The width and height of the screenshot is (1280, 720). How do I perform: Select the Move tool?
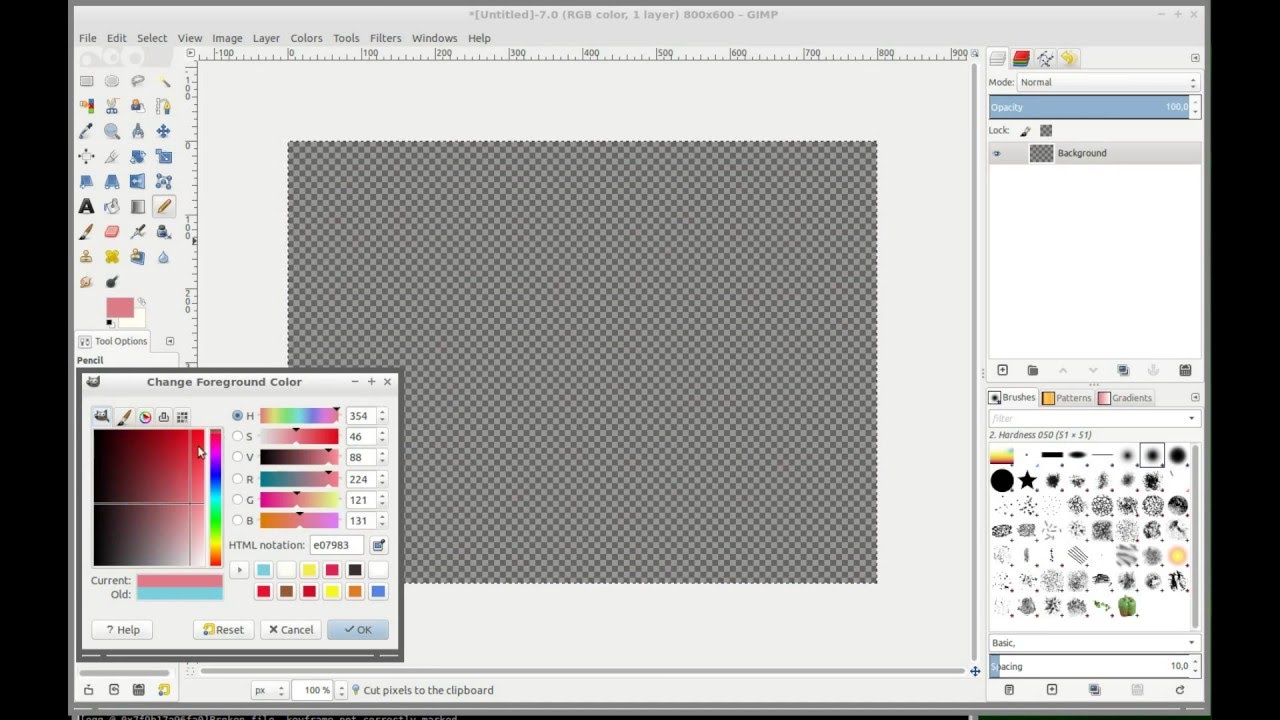(163, 131)
